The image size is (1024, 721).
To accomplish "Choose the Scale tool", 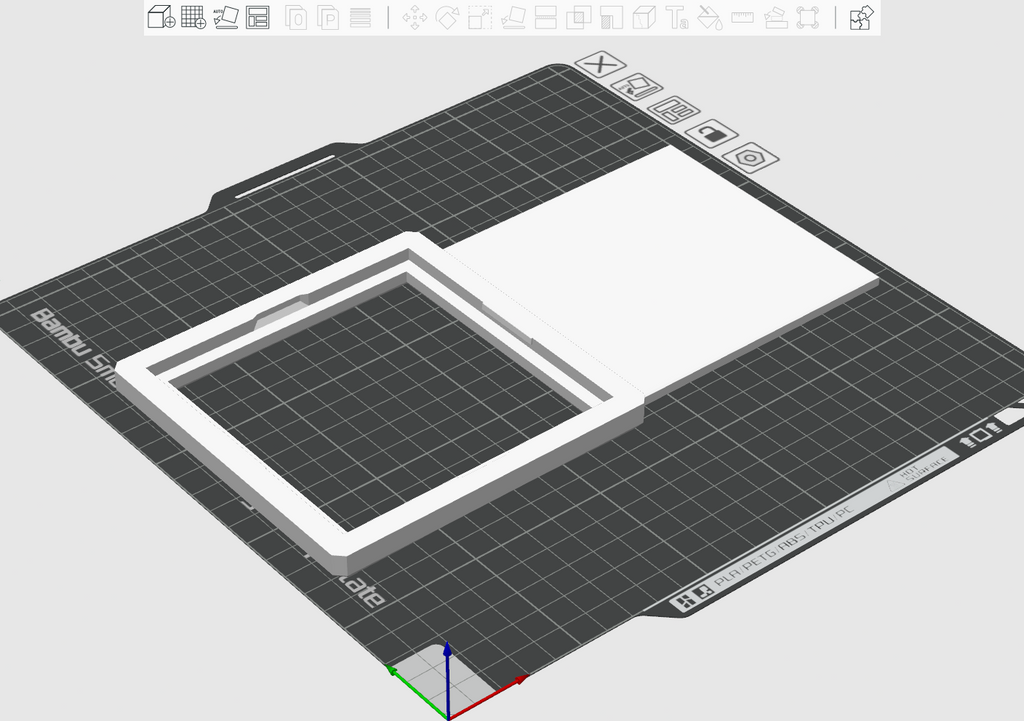I will pos(480,18).
